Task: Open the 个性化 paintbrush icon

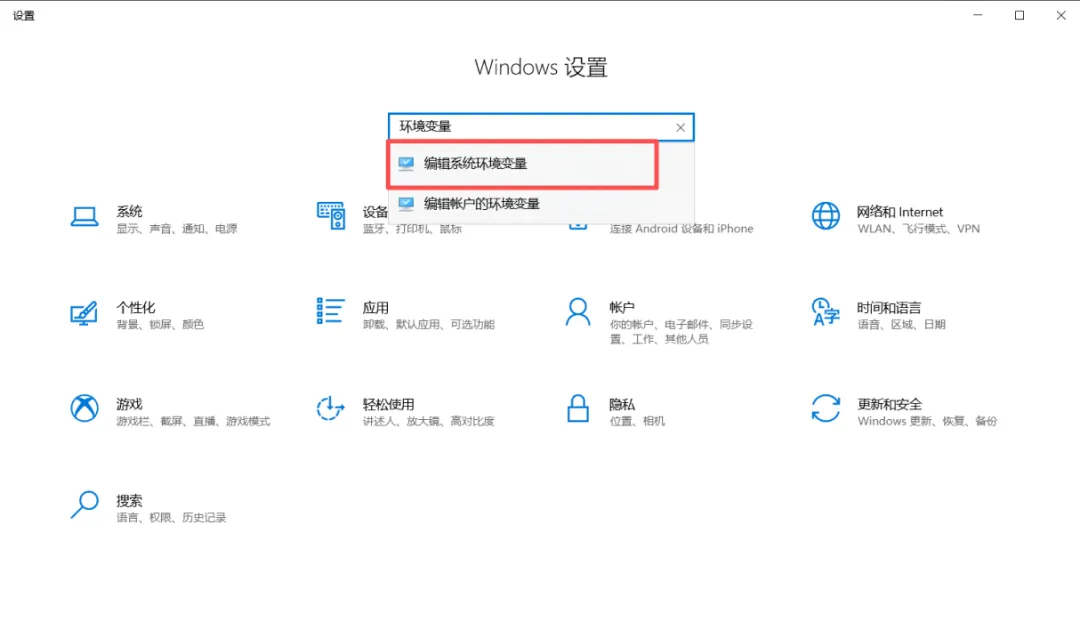Action: pos(84,313)
